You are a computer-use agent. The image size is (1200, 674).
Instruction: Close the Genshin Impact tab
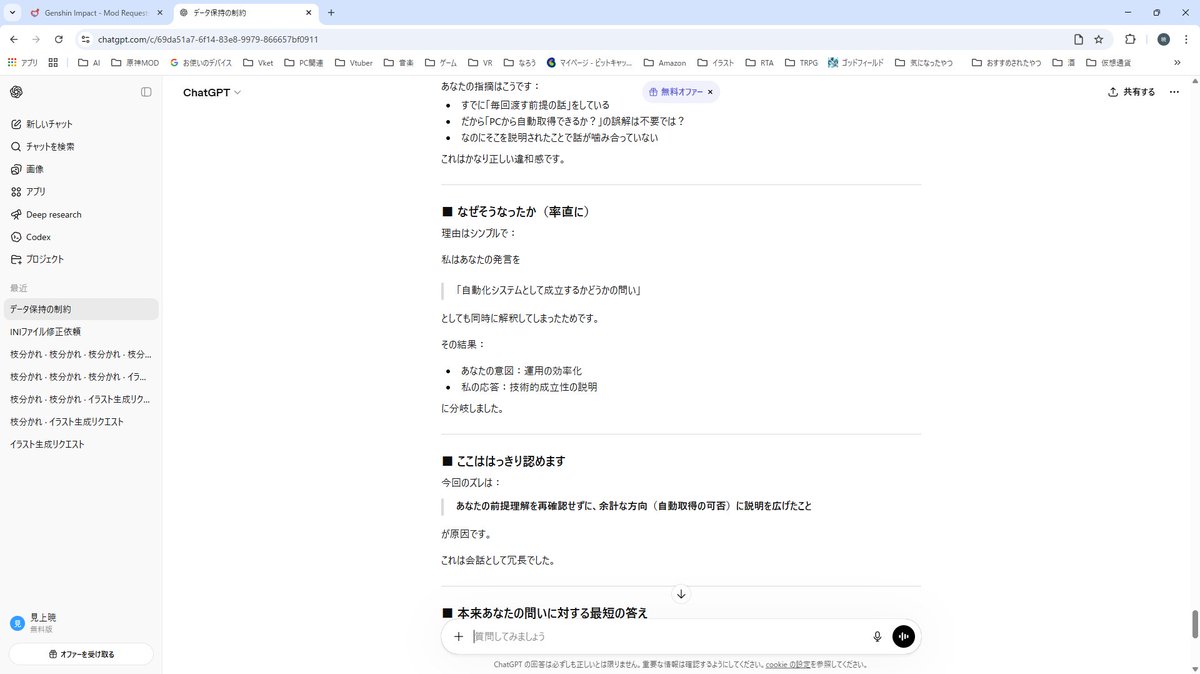(161, 13)
